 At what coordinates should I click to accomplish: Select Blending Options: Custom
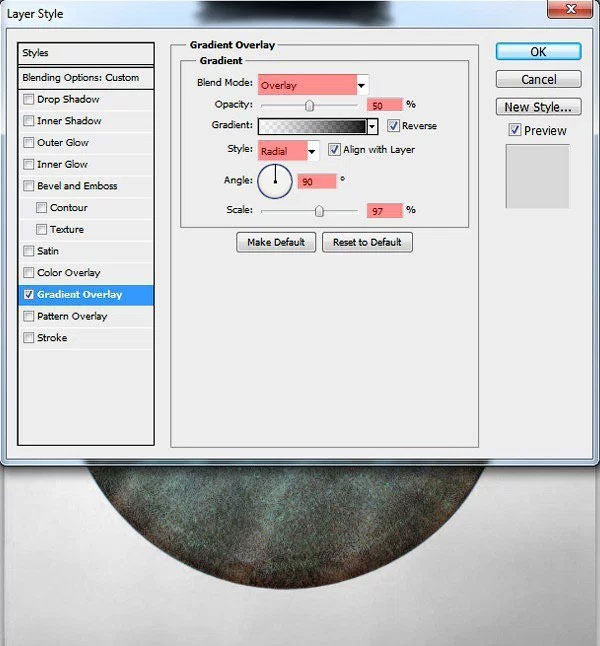tap(86, 78)
